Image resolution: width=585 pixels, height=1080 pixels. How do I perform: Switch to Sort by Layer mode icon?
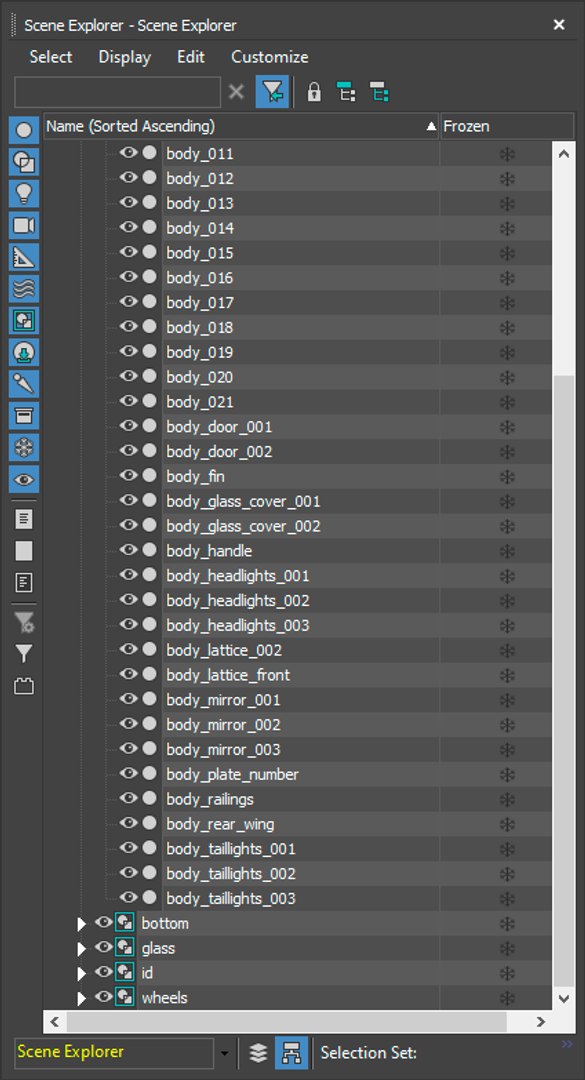(258, 1053)
